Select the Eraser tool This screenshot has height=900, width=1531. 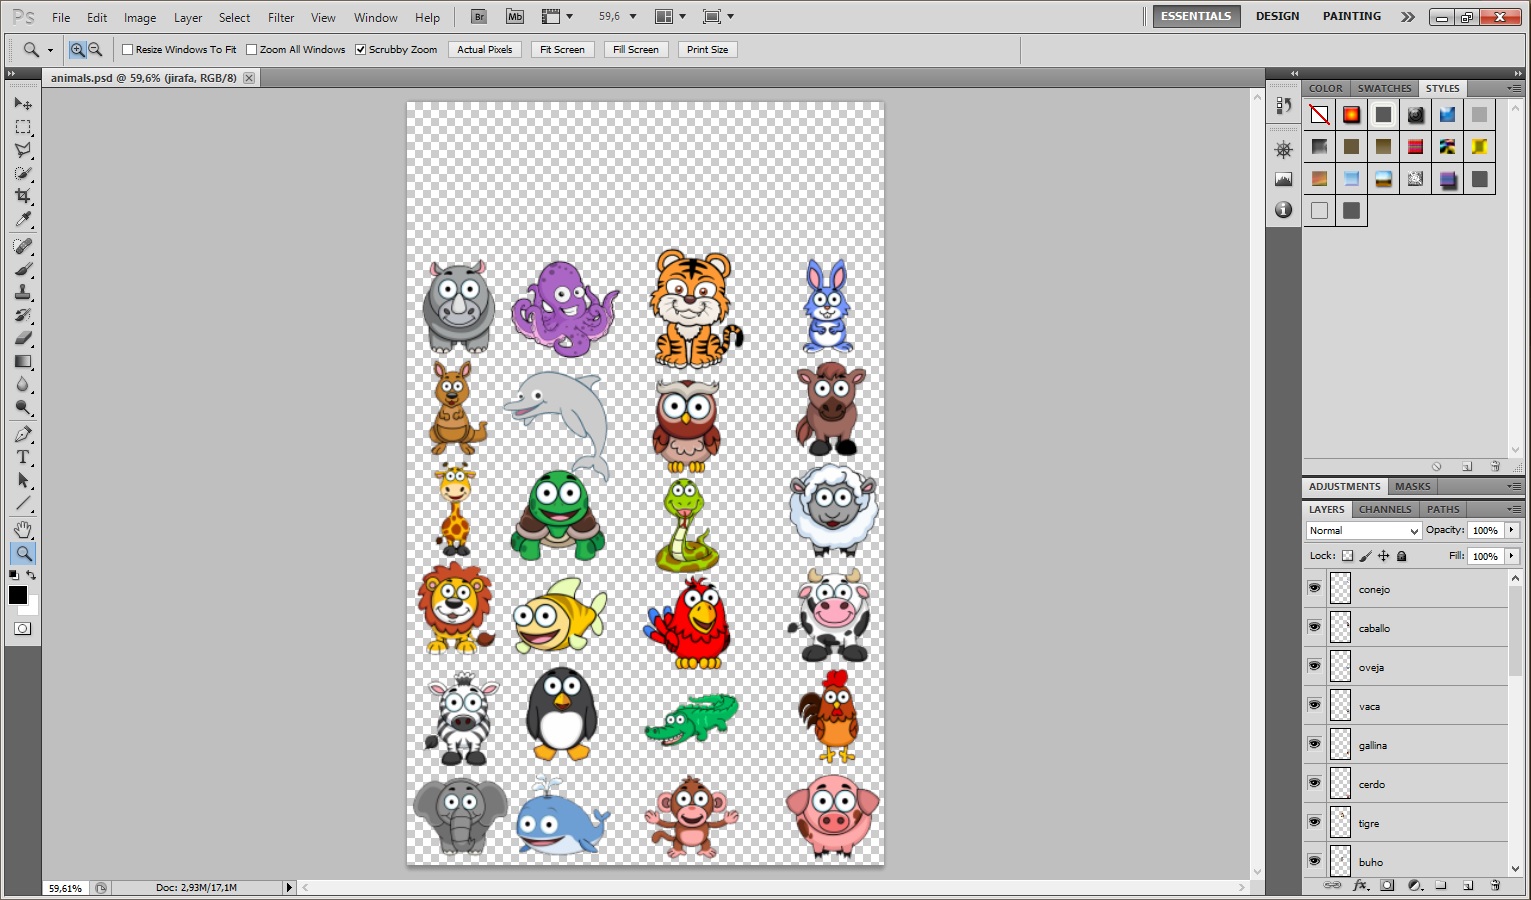coord(23,339)
